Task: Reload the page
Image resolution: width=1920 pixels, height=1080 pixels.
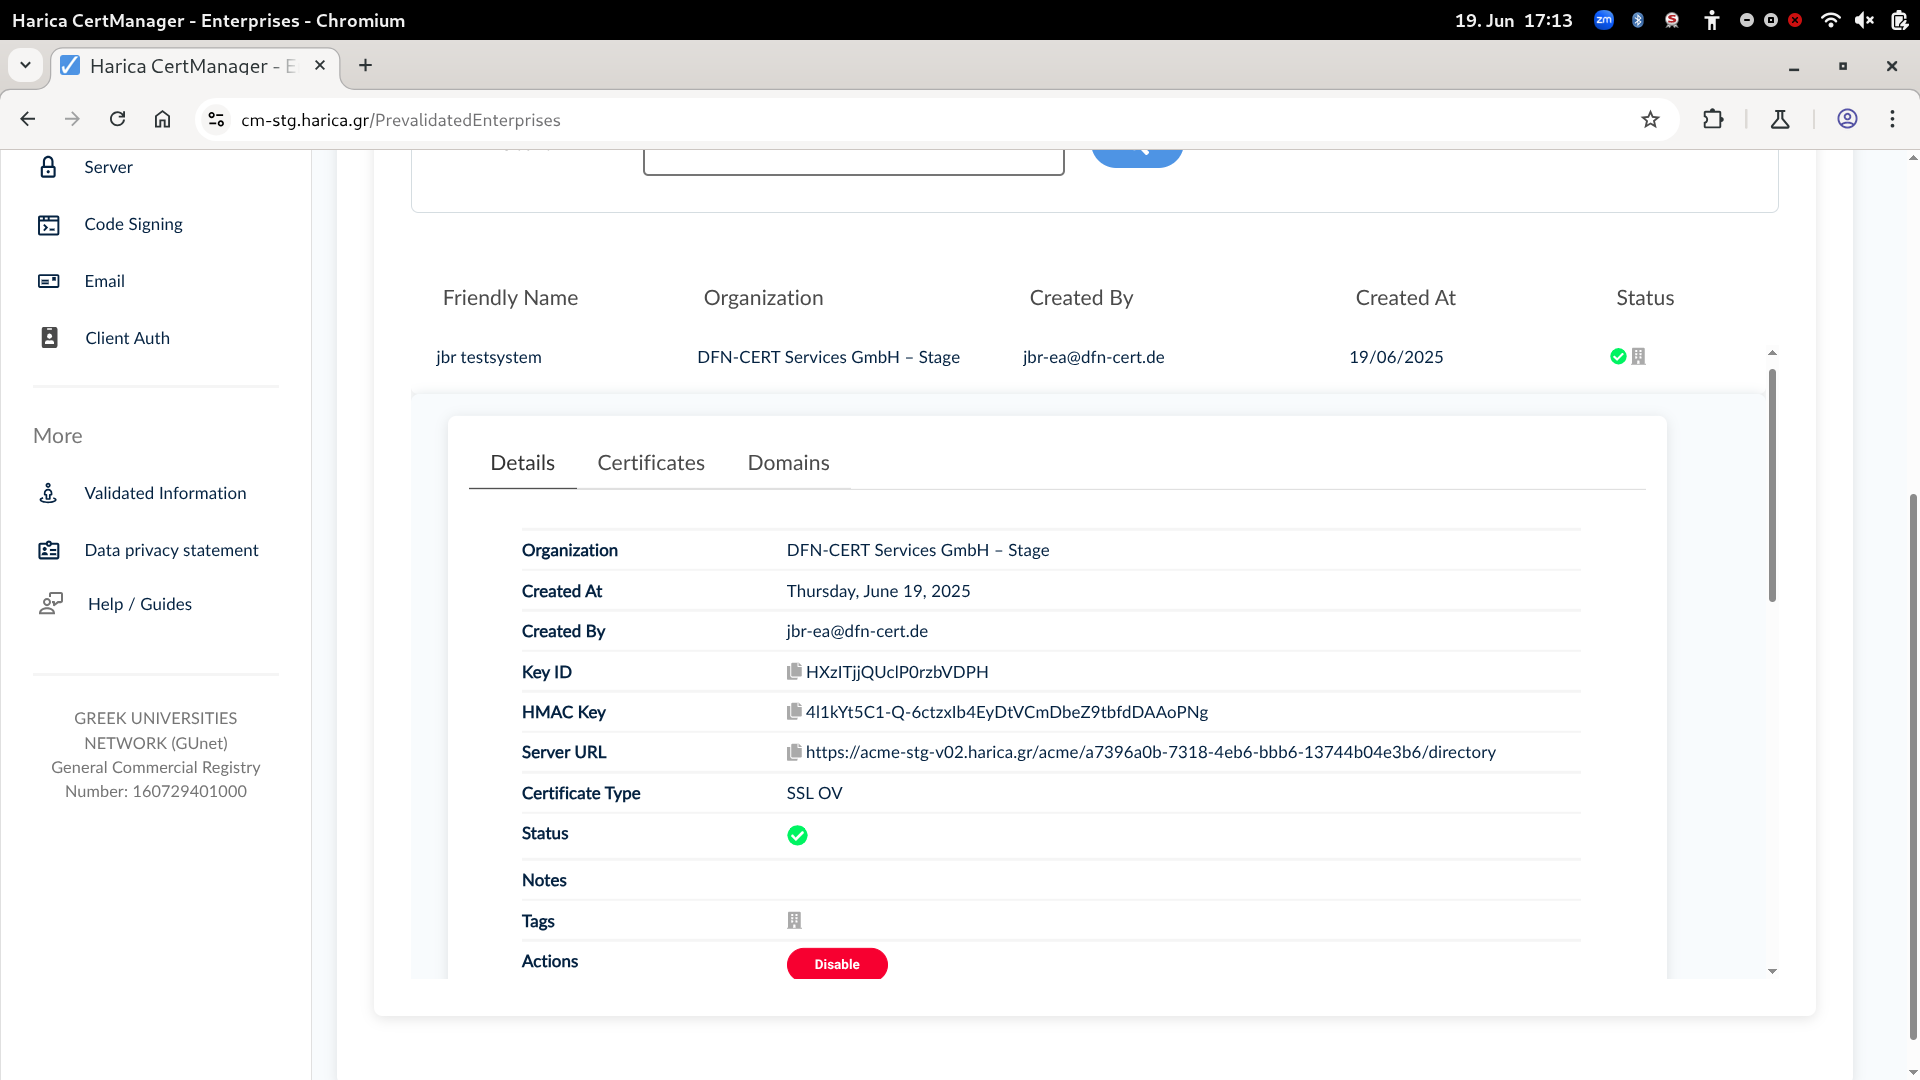Action: 117,119
